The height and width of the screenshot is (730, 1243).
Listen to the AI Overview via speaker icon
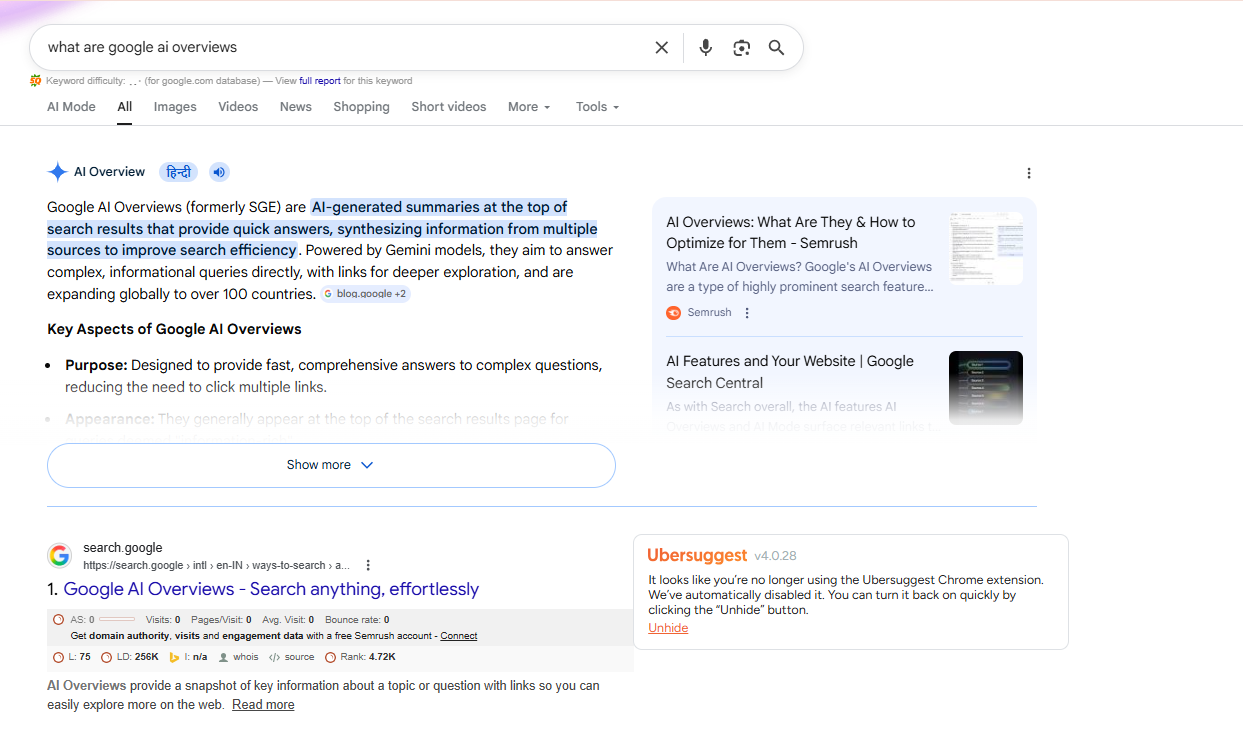(219, 171)
